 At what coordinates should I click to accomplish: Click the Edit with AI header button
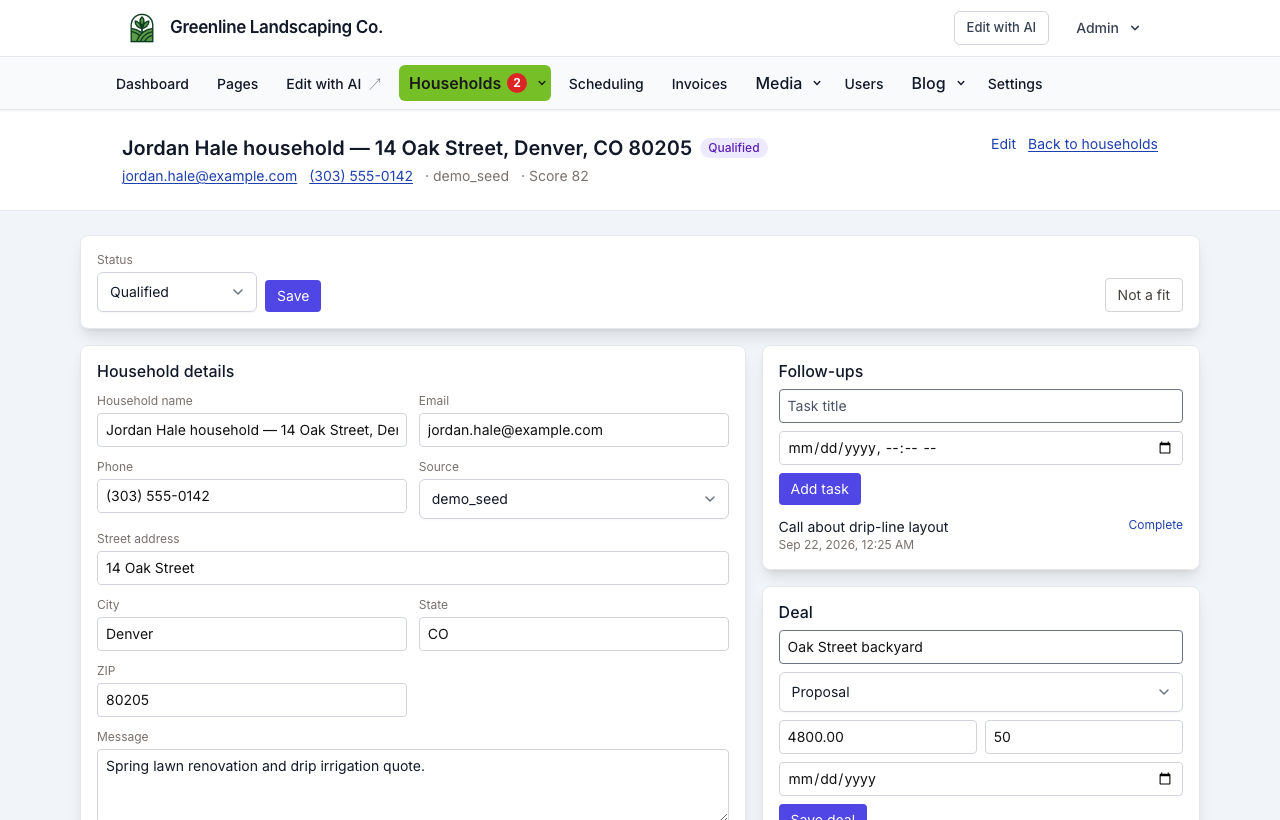click(1001, 28)
